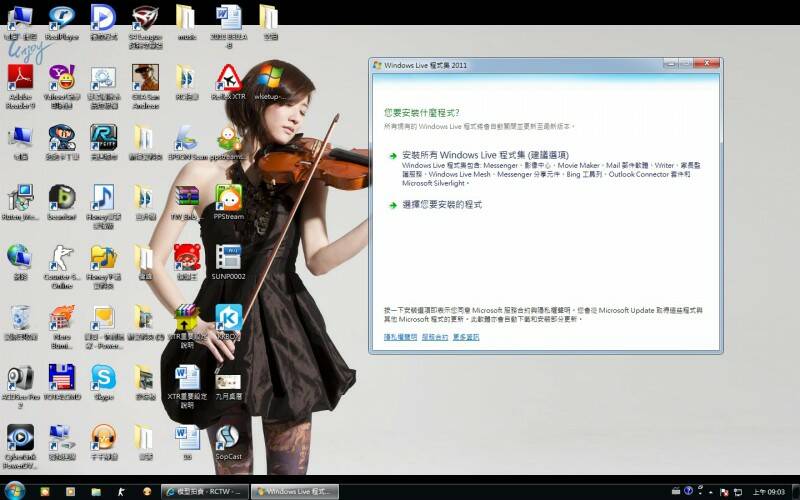Open the wlsetup Windows Live installer icon
Screen dimensions: 800x500
coord(270,82)
